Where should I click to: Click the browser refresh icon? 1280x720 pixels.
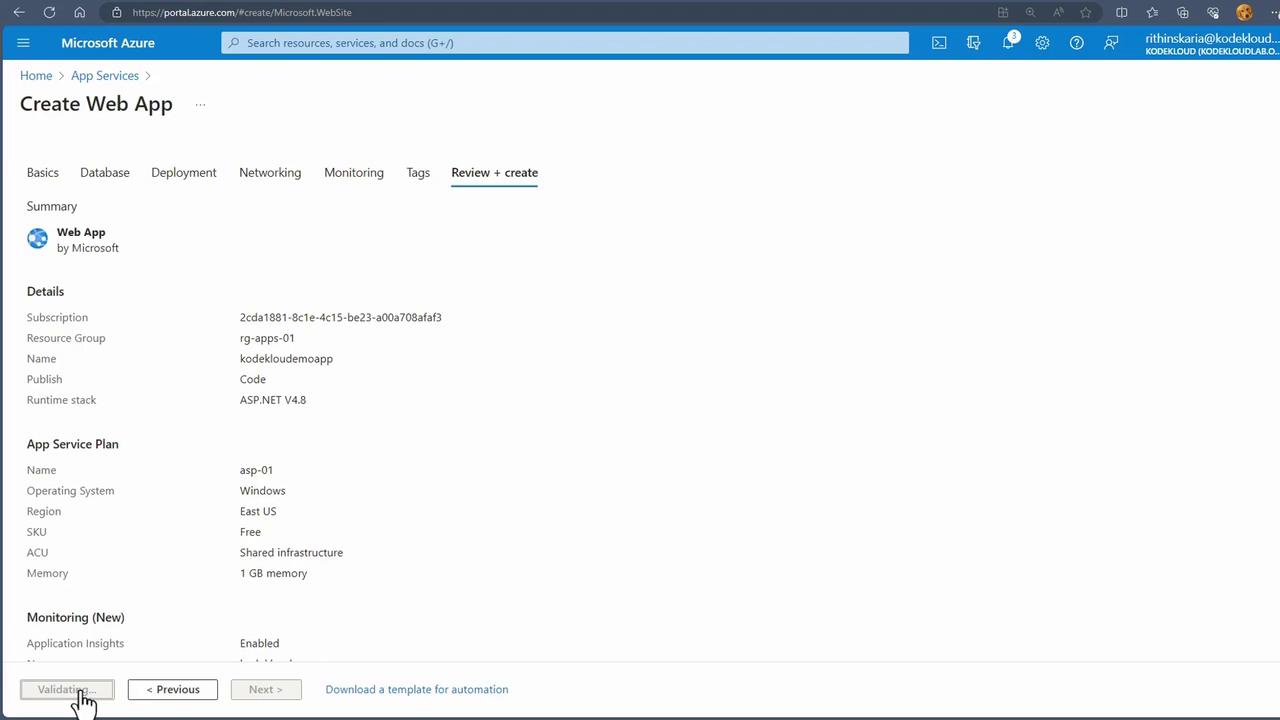click(49, 12)
